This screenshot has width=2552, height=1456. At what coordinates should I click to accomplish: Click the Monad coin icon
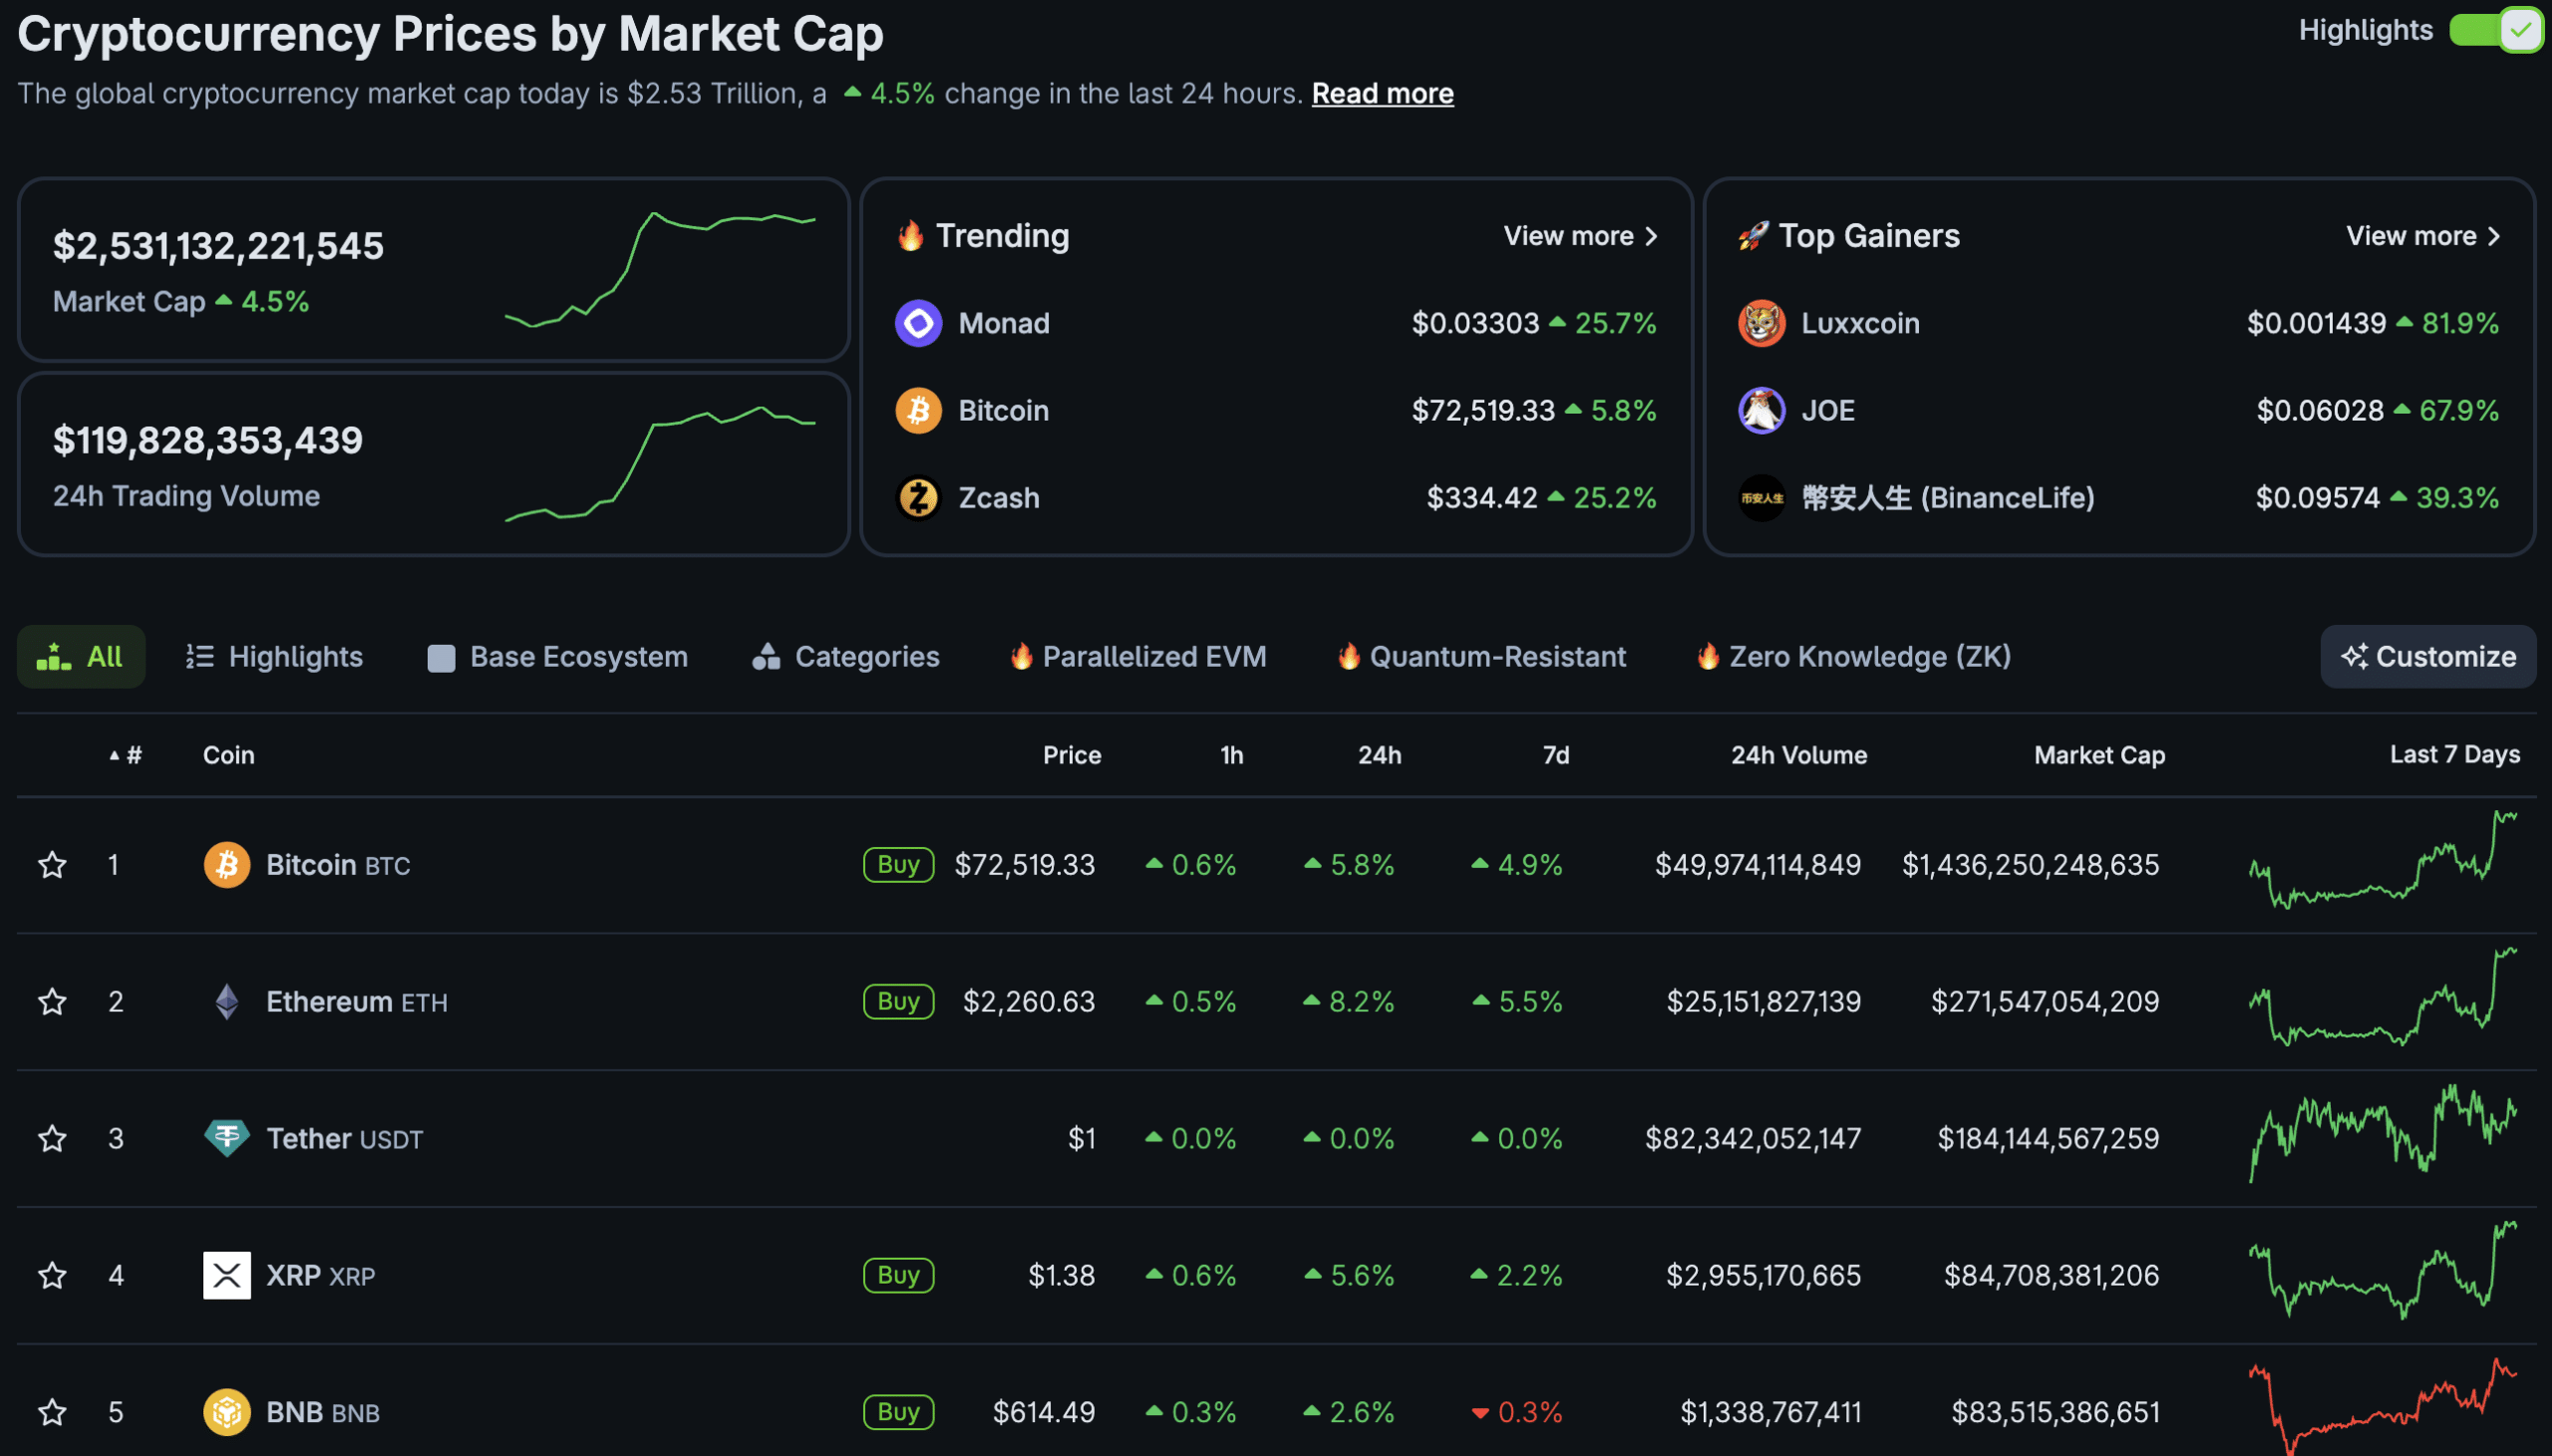point(918,322)
